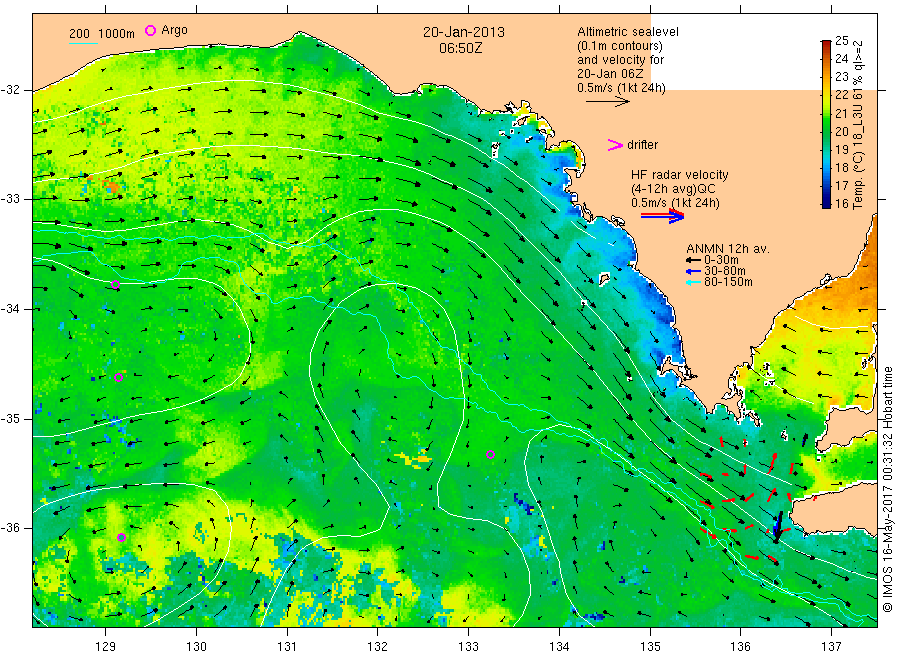Click the '0-30m' depth label
The image size is (900, 660).
(x=721, y=260)
